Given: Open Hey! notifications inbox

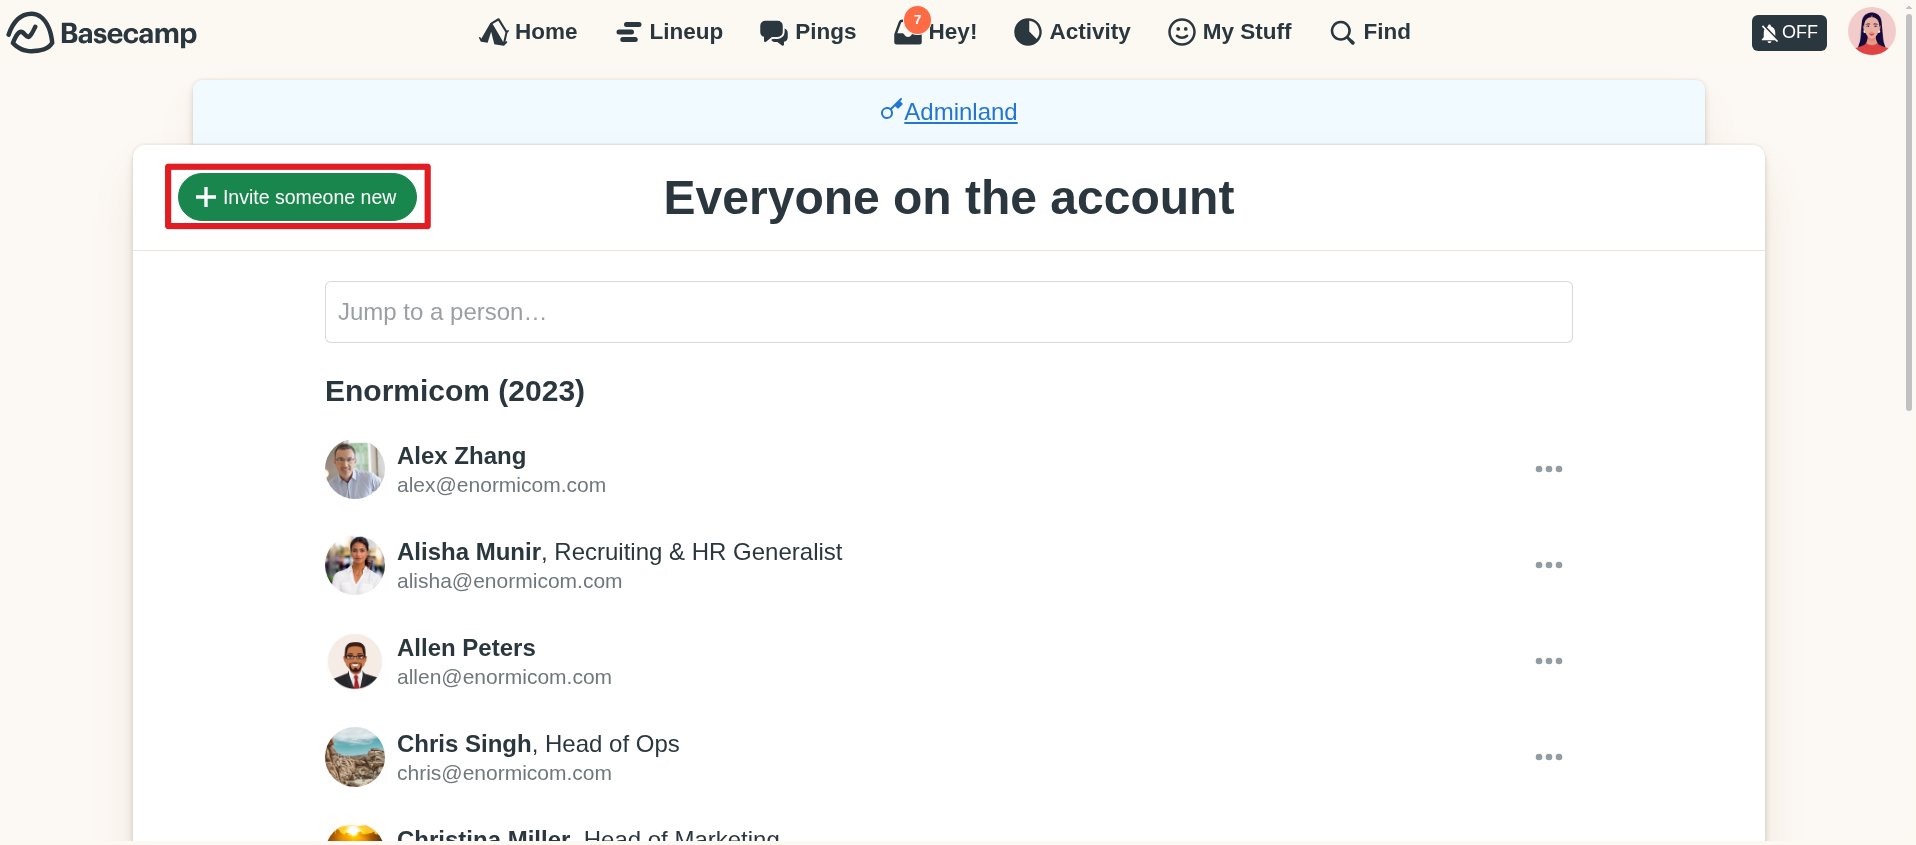Looking at the screenshot, I should pos(935,30).
